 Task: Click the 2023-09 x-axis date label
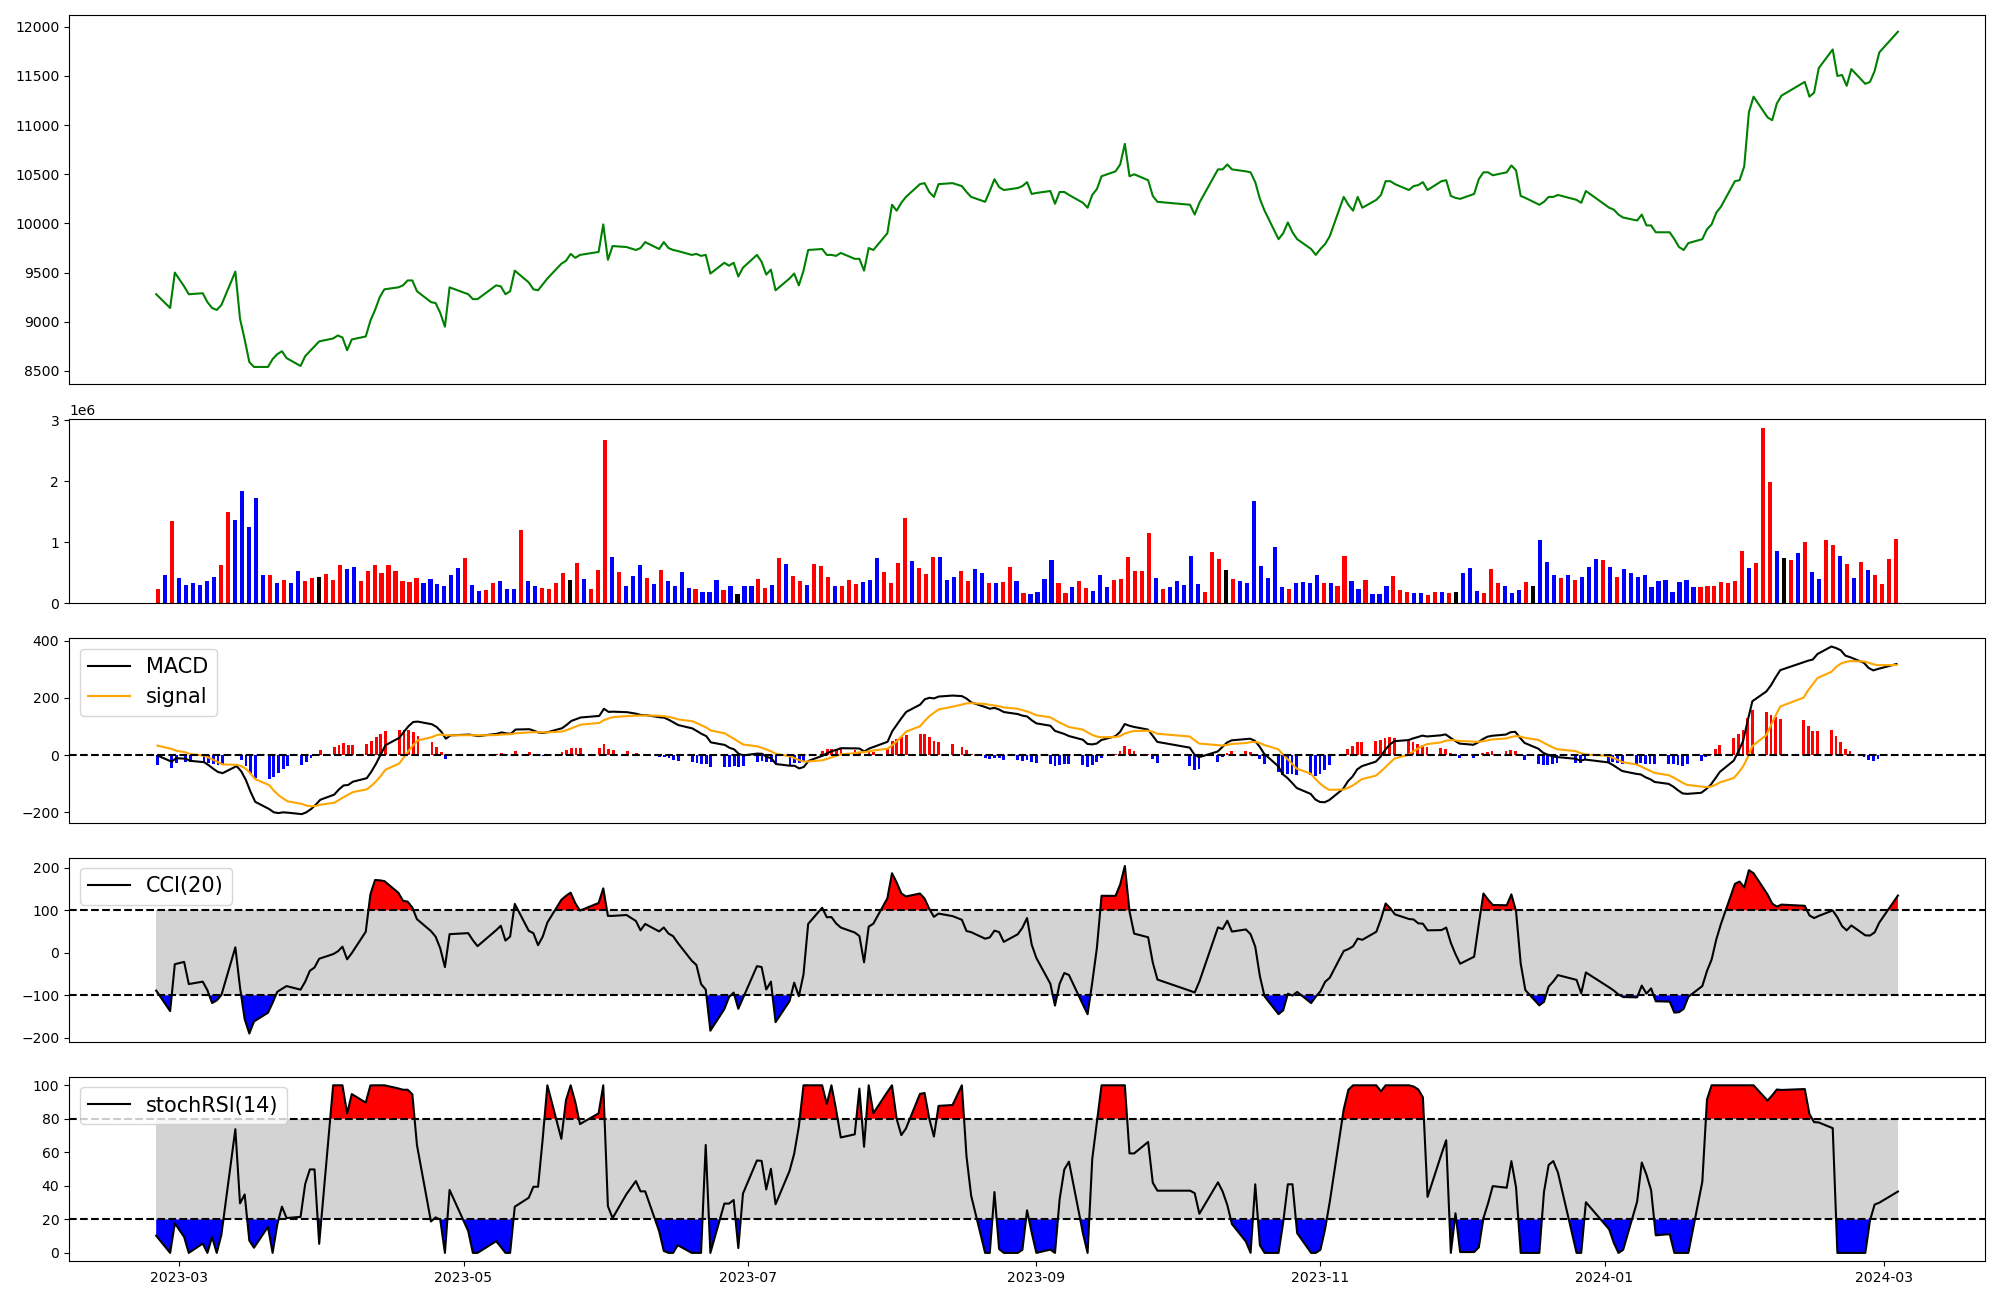click(x=1036, y=1277)
